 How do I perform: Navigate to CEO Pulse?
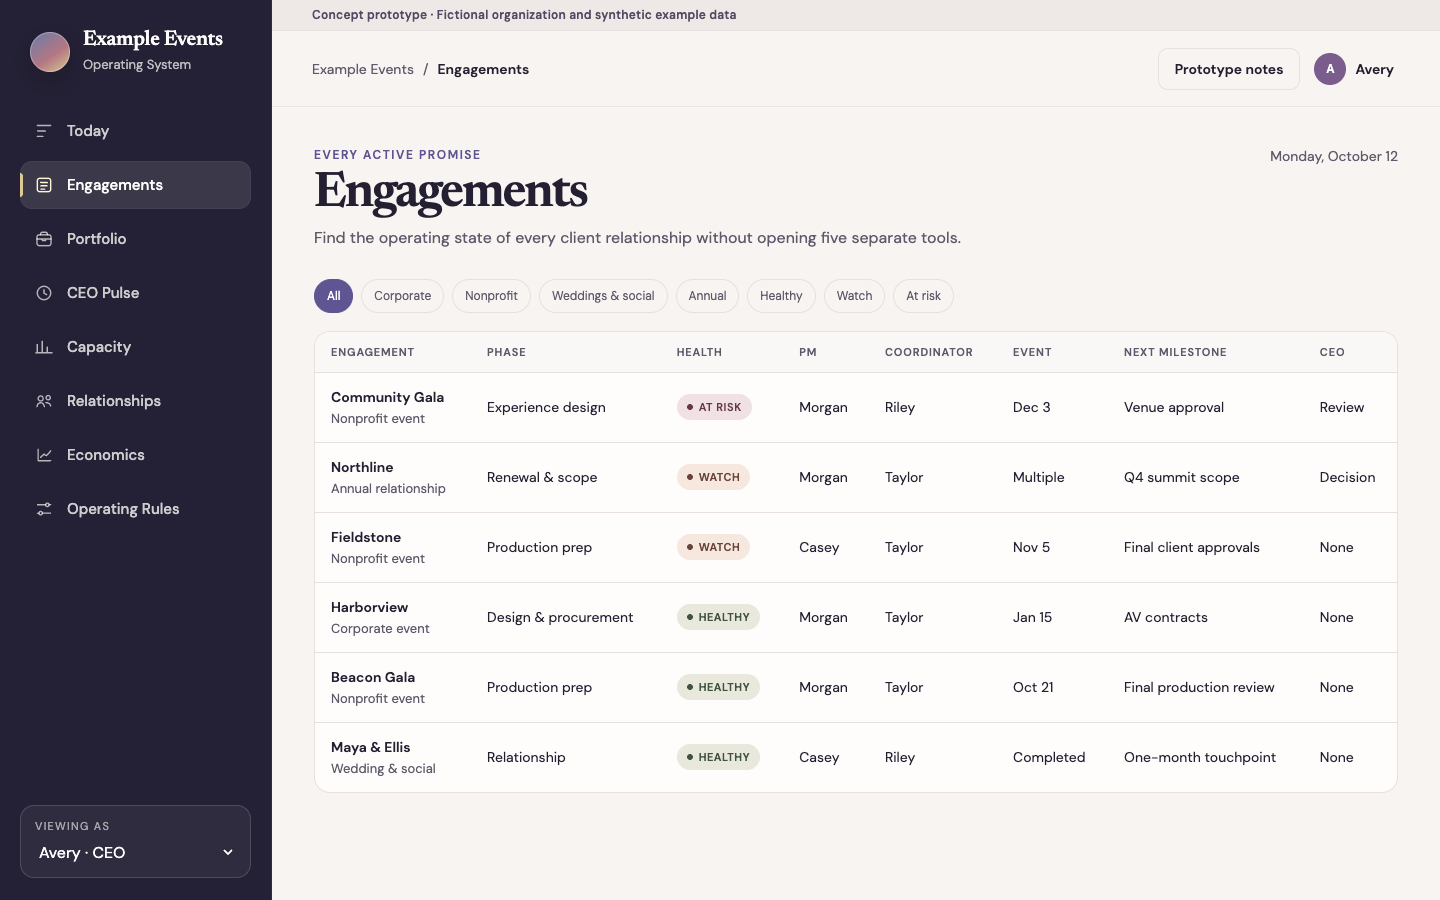(135, 293)
